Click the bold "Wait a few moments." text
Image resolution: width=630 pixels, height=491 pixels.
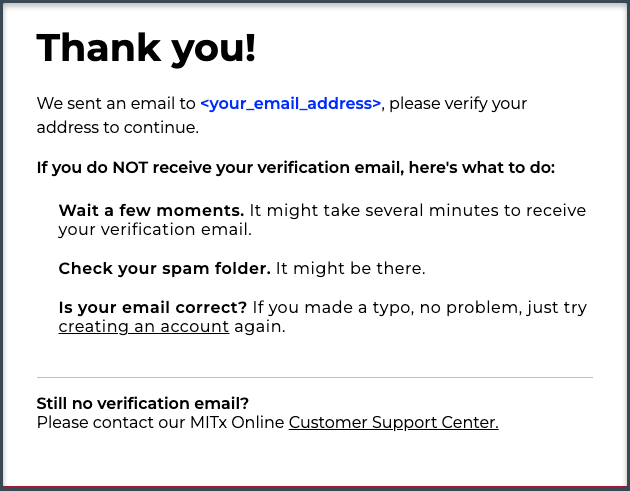151,210
